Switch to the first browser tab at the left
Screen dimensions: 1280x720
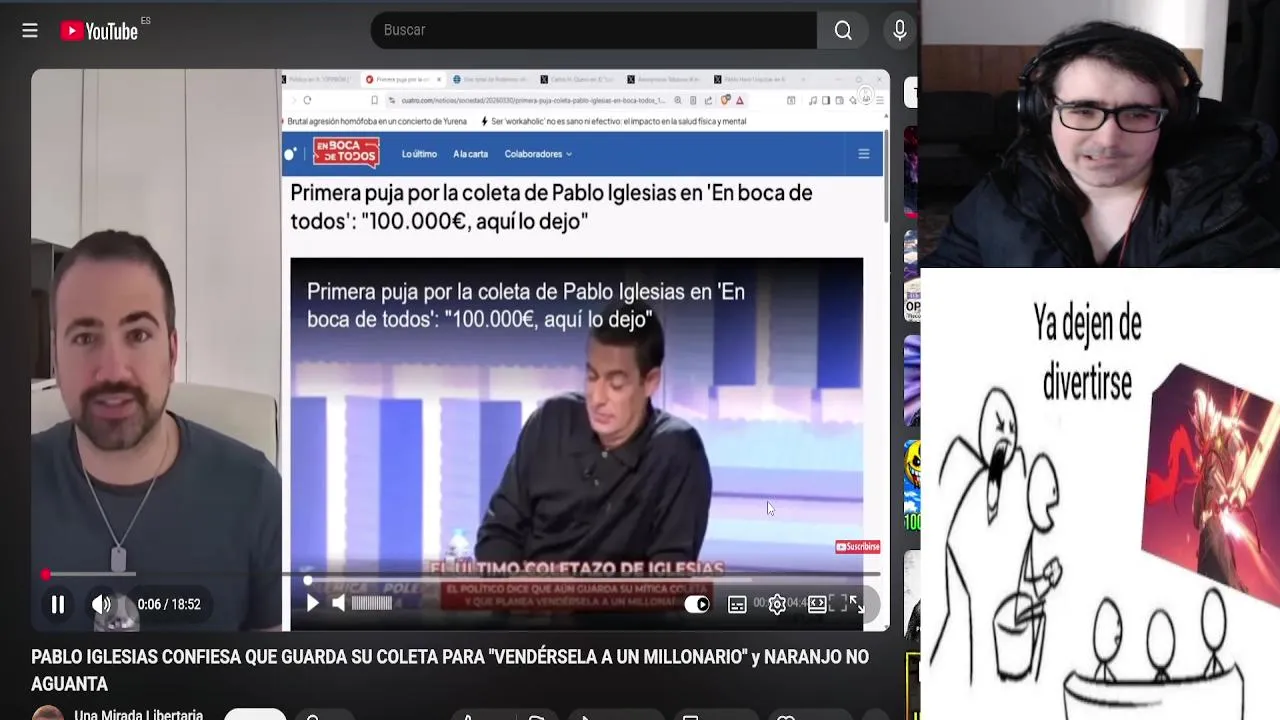(318, 79)
